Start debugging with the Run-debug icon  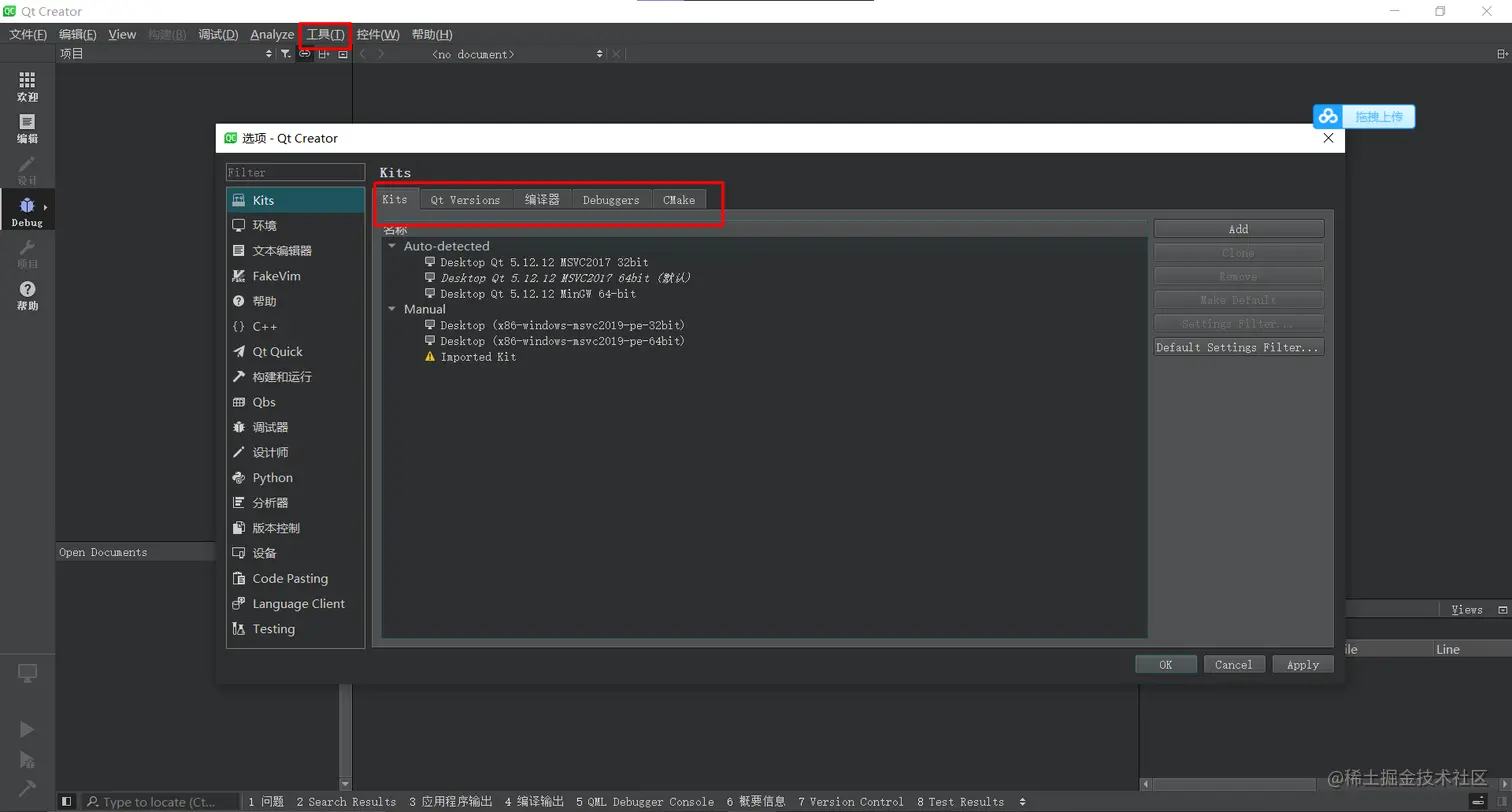click(27, 759)
